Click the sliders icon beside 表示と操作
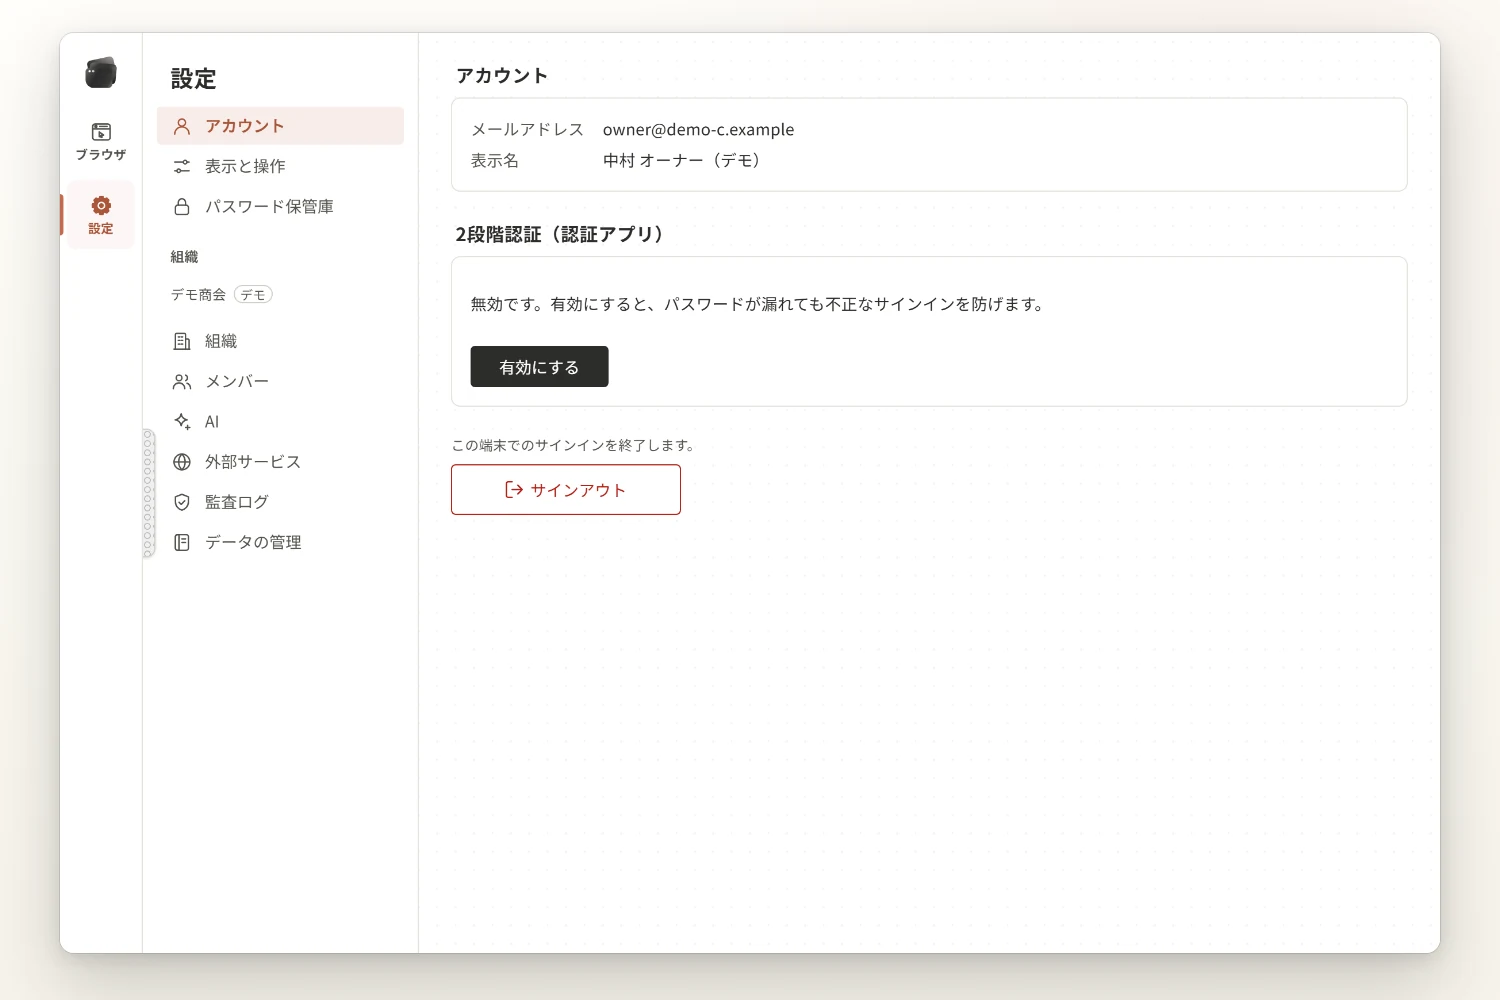Screen dimensions: 1500x1000 (182, 166)
